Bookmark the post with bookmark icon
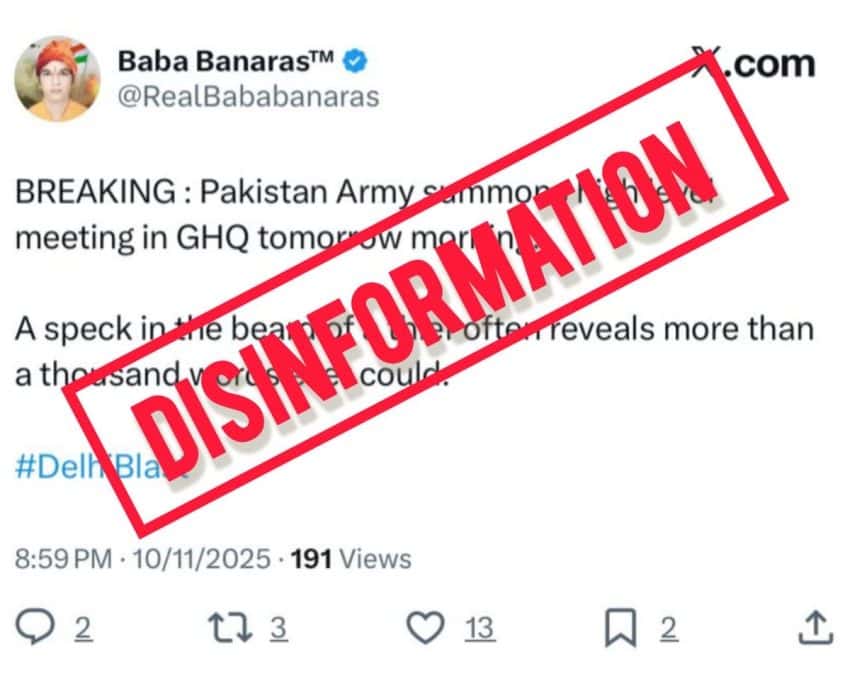This screenshot has height=683, width=850. click(x=620, y=628)
